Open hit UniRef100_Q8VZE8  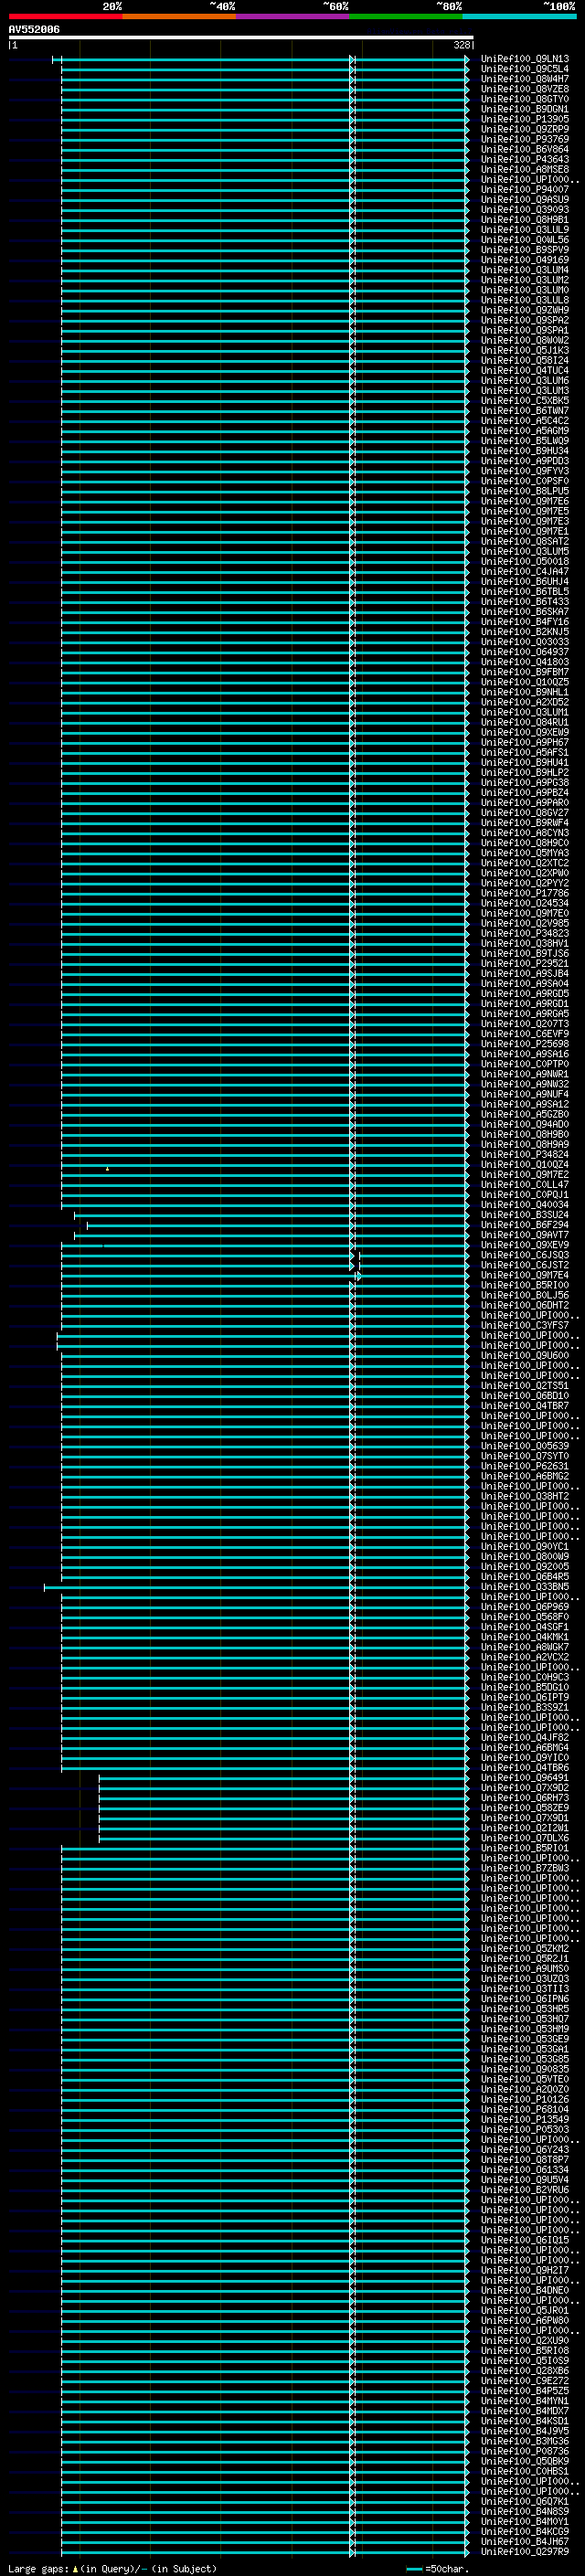point(525,89)
